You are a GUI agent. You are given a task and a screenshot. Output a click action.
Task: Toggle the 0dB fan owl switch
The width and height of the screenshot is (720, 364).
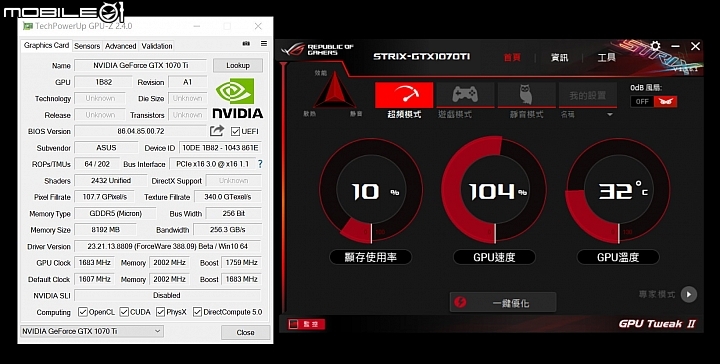pos(665,101)
